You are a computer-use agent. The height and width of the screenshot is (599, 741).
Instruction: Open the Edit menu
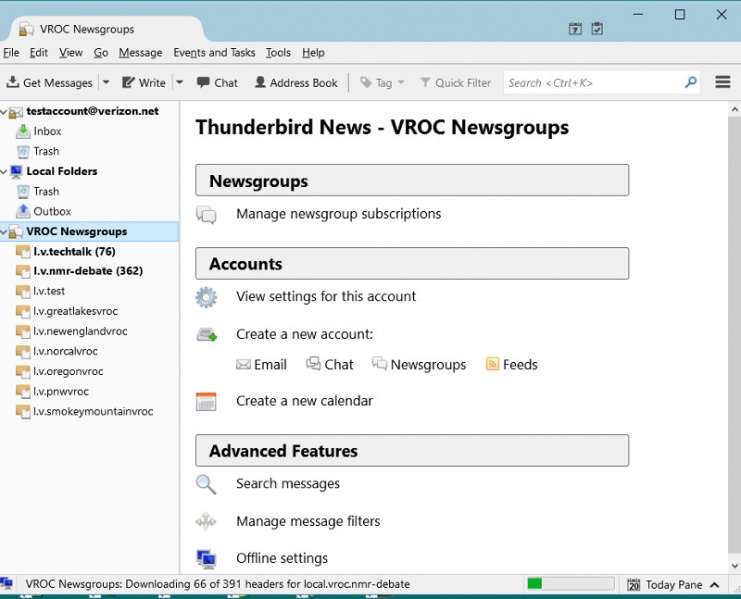39,52
